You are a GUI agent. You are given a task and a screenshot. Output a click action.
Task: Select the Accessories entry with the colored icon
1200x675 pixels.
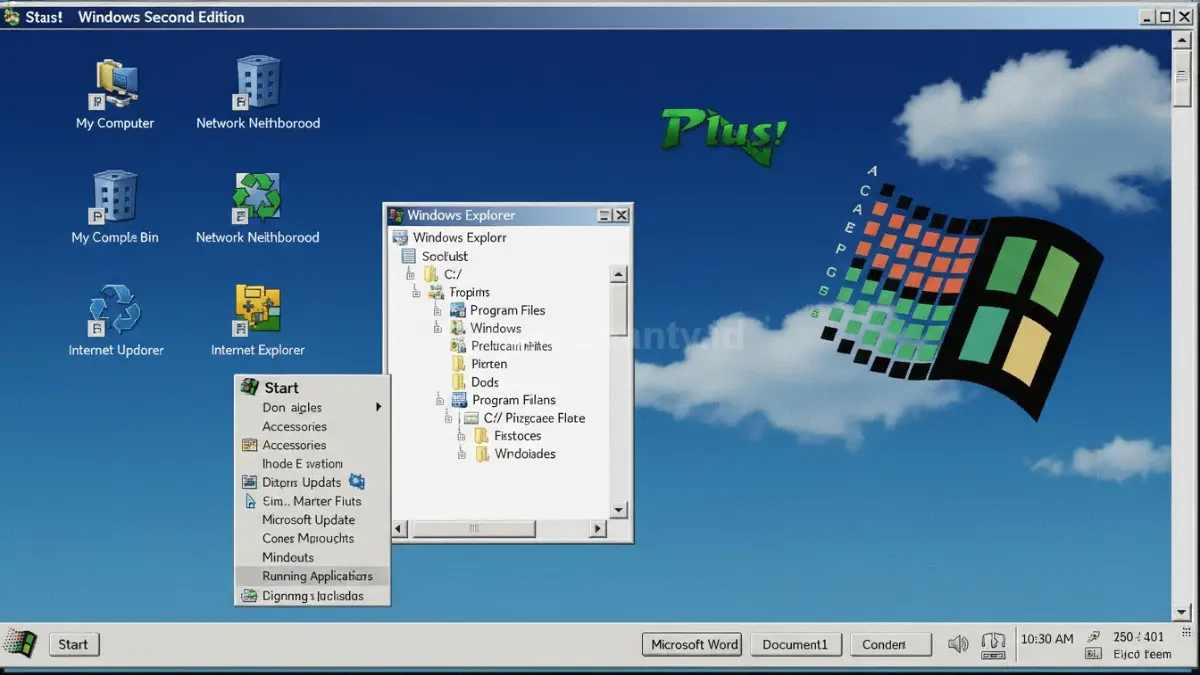[x=312, y=445]
